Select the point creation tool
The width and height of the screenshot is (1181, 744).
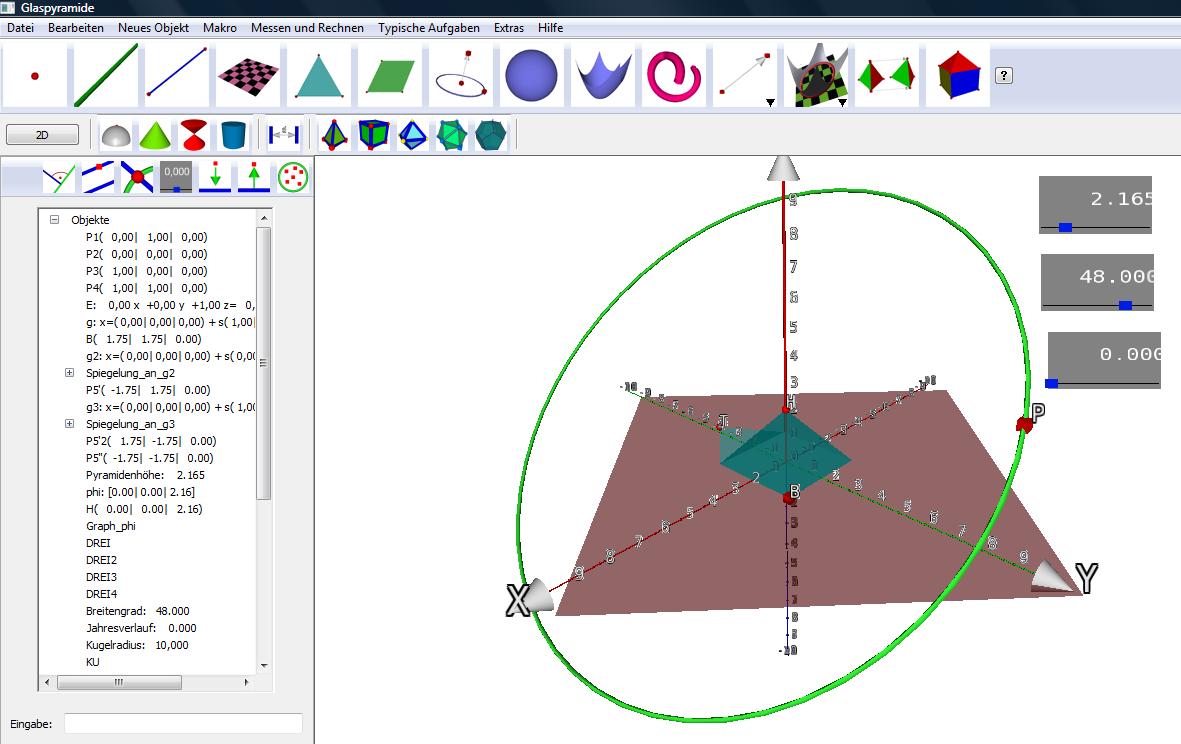point(35,76)
